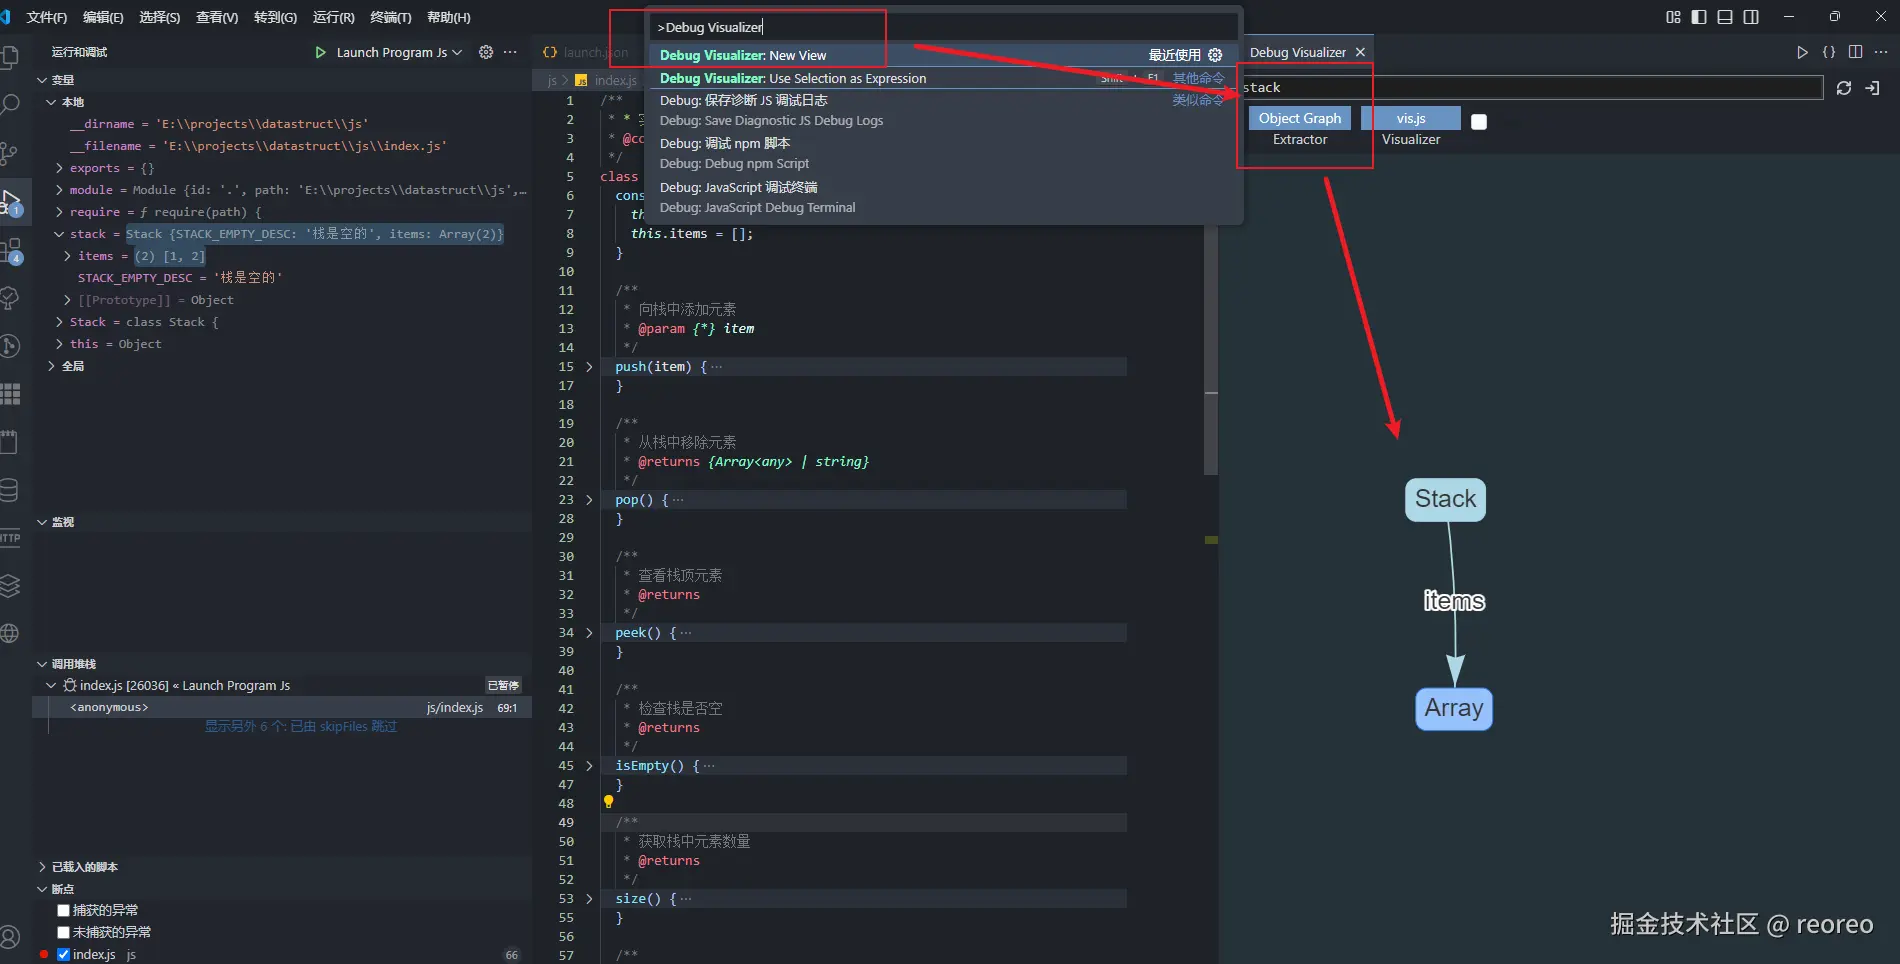Unfold the pop() method at line 23

pos(589,500)
